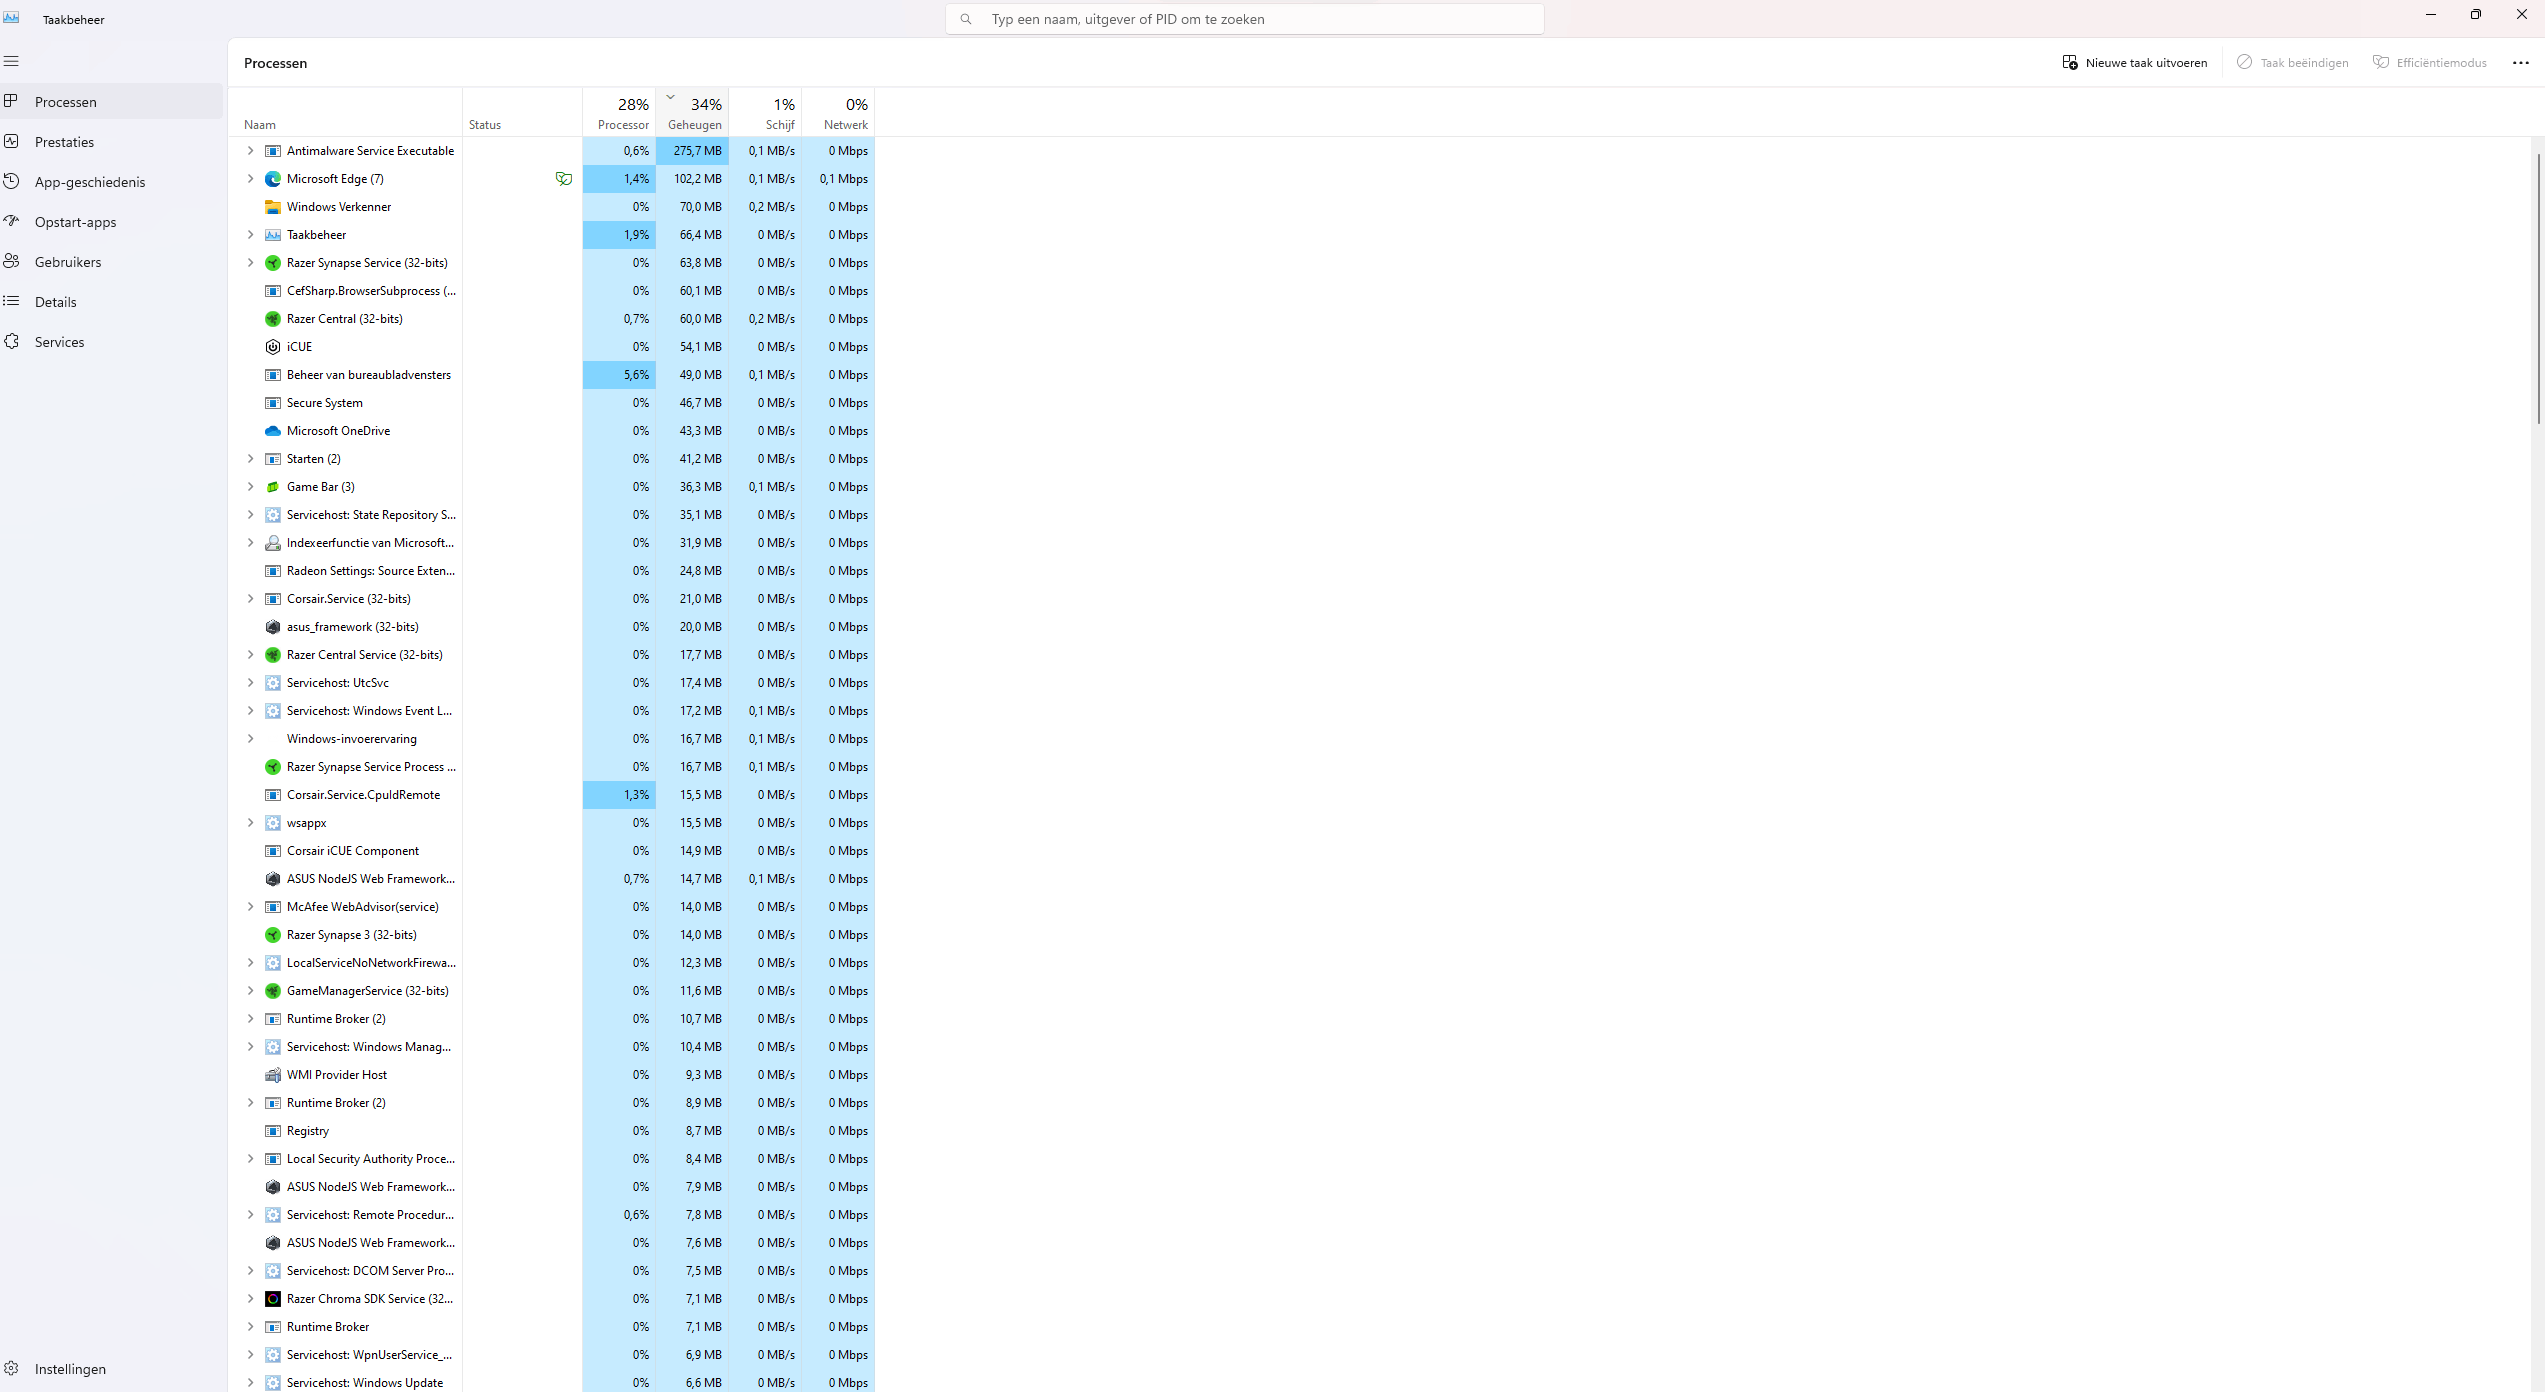Click the vertical scrollbar on the right edge

click(2538, 290)
